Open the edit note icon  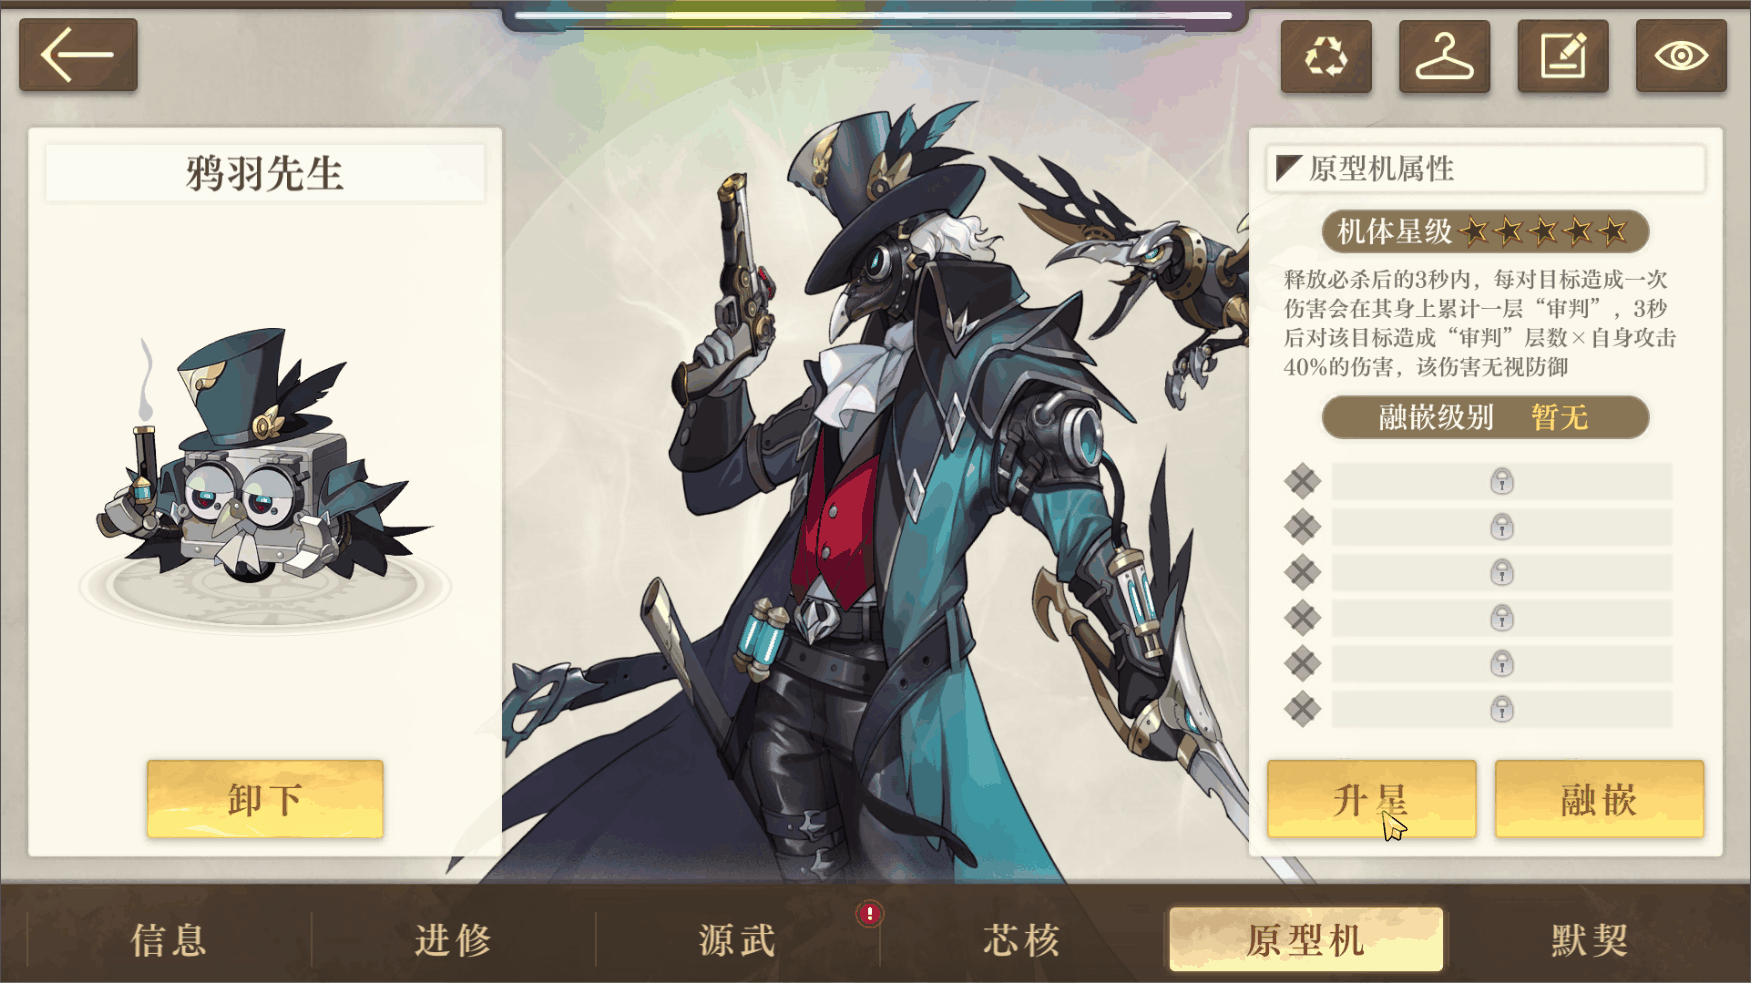coord(1563,56)
